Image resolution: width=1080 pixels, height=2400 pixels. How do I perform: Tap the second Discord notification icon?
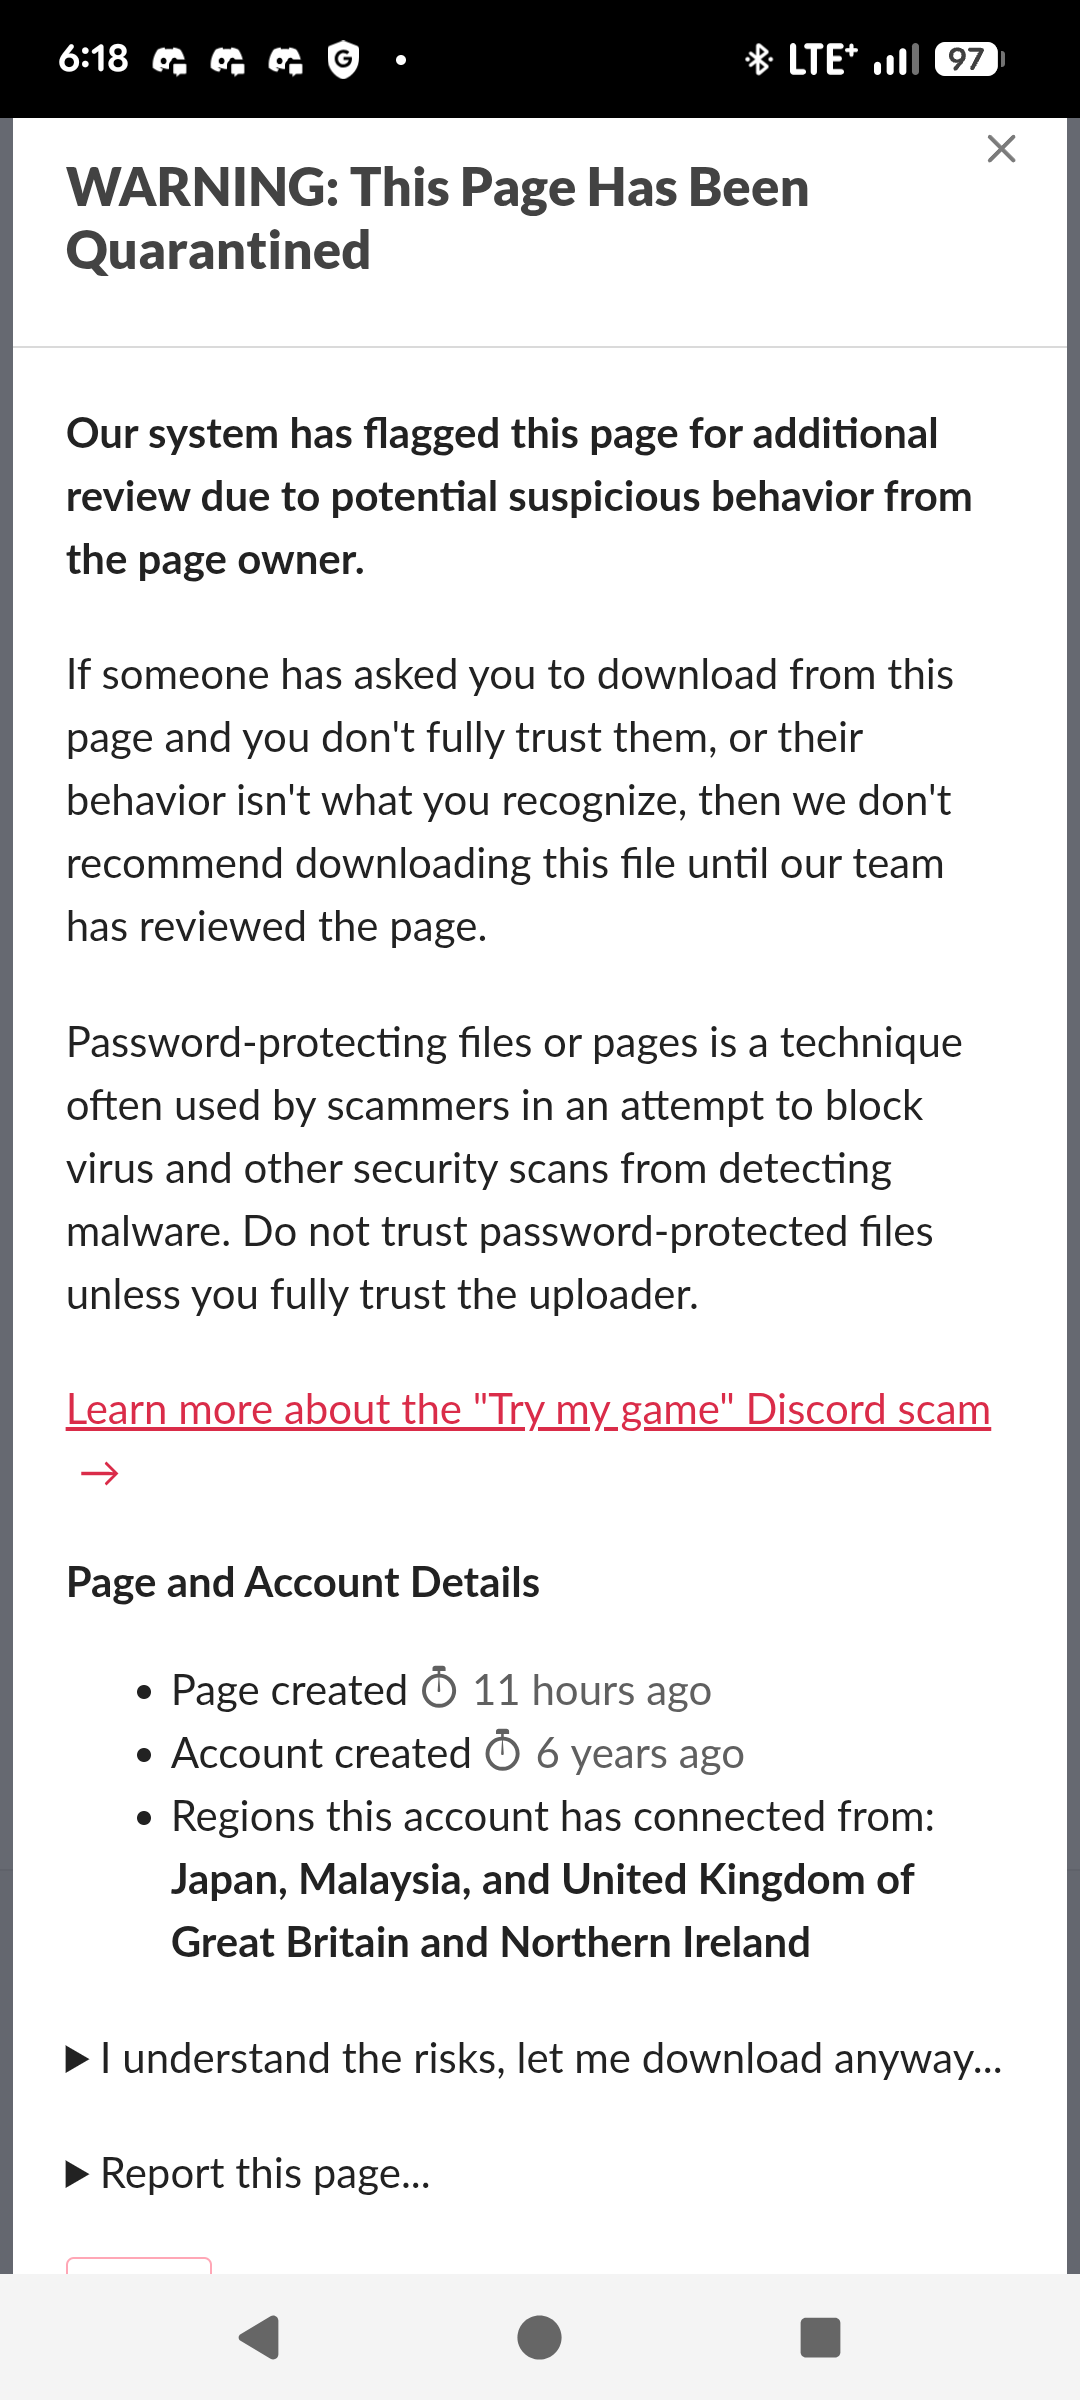coord(227,61)
